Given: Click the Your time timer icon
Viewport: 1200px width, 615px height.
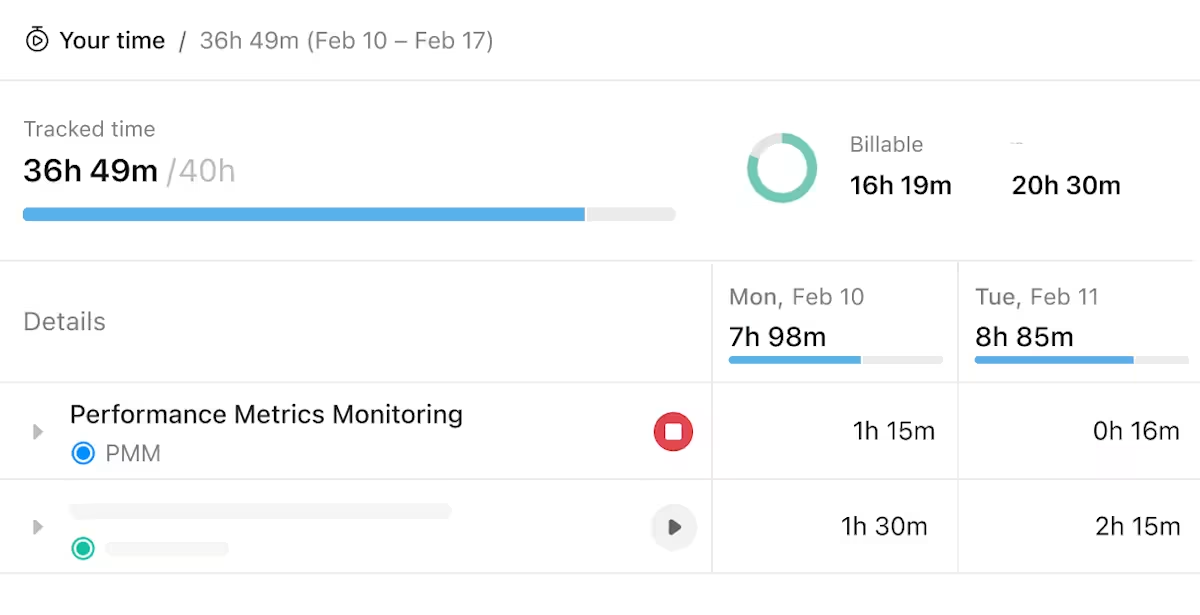Looking at the screenshot, I should click(x=37, y=40).
